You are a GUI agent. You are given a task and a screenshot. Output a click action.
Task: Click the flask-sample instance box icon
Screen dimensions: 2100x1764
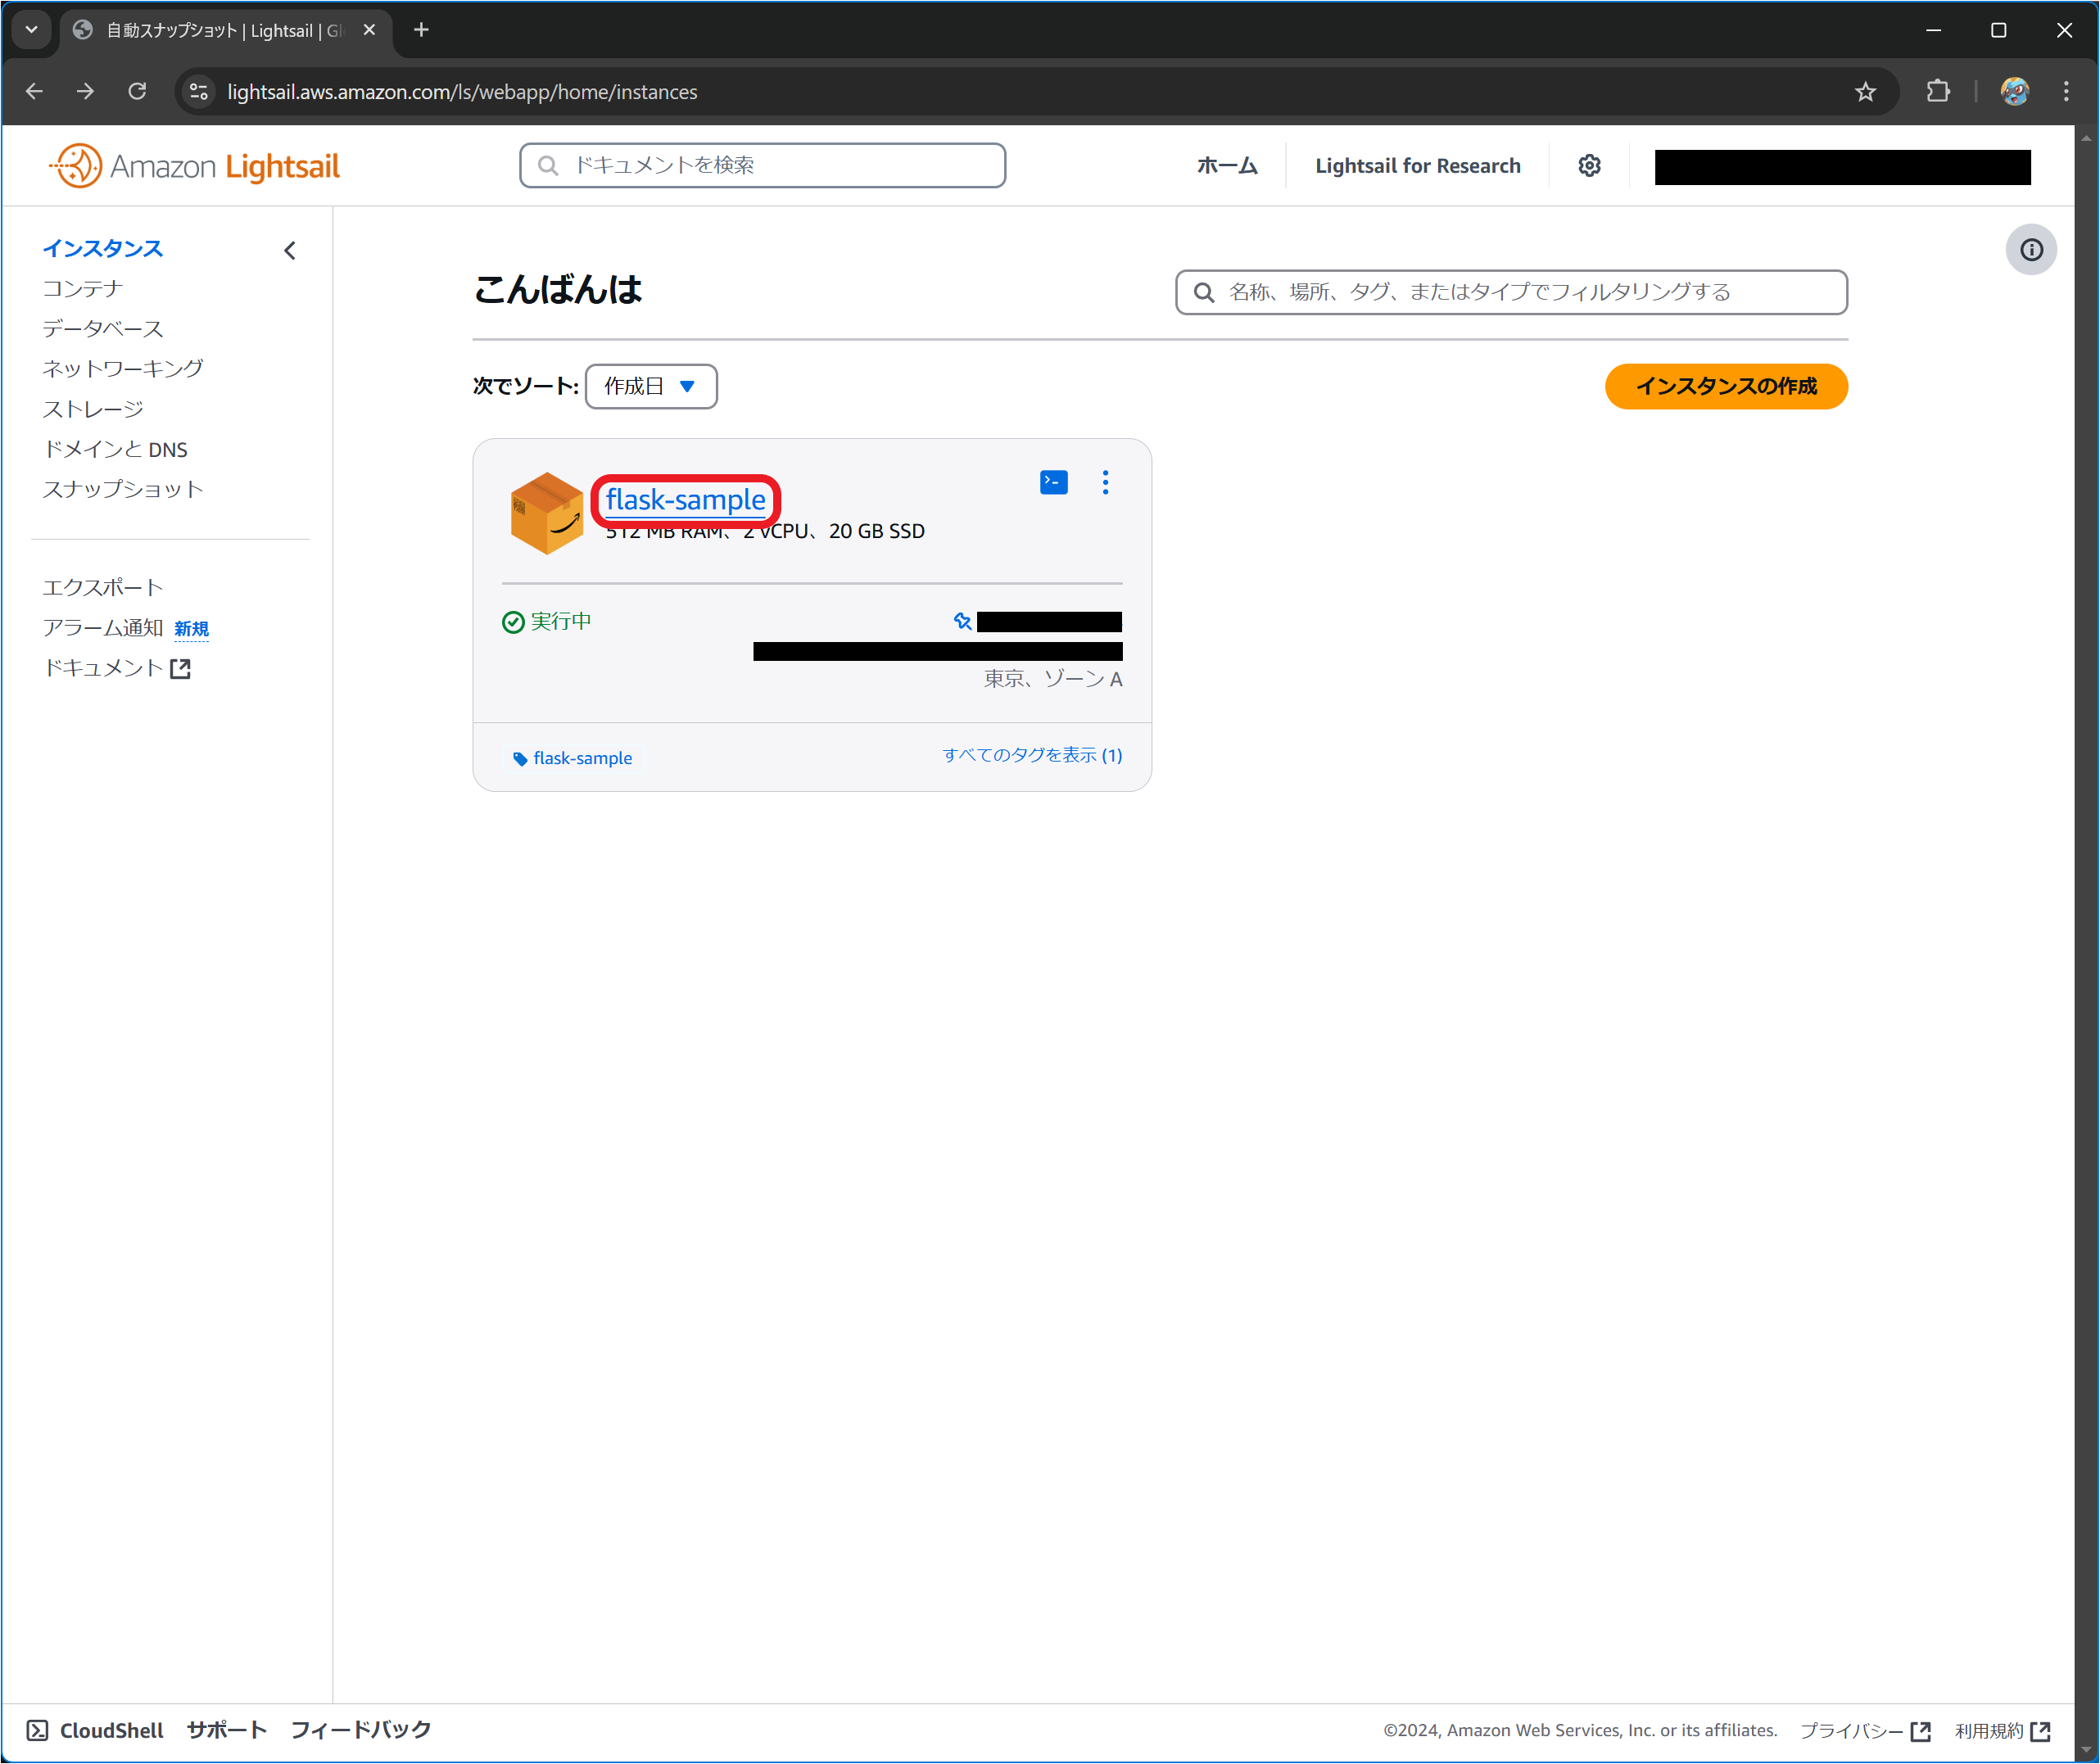click(546, 514)
